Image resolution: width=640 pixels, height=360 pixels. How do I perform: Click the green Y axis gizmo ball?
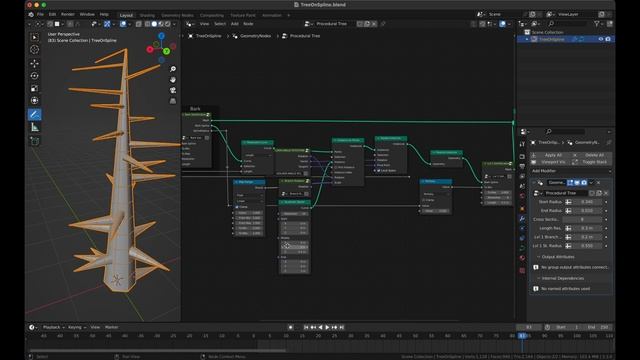[167, 51]
